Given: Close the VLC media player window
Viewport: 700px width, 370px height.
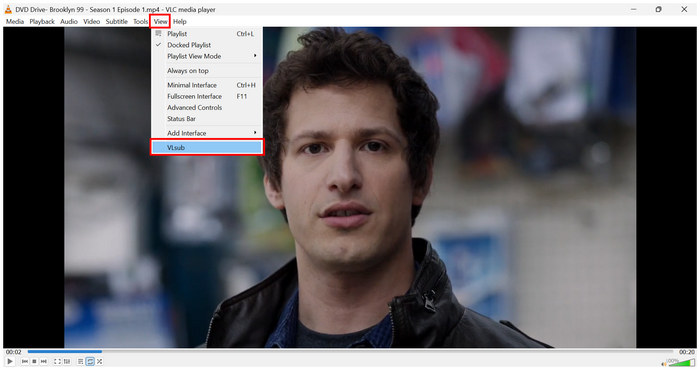Looking at the screenshot, I should pyautogui.click(x=684, y=9).
